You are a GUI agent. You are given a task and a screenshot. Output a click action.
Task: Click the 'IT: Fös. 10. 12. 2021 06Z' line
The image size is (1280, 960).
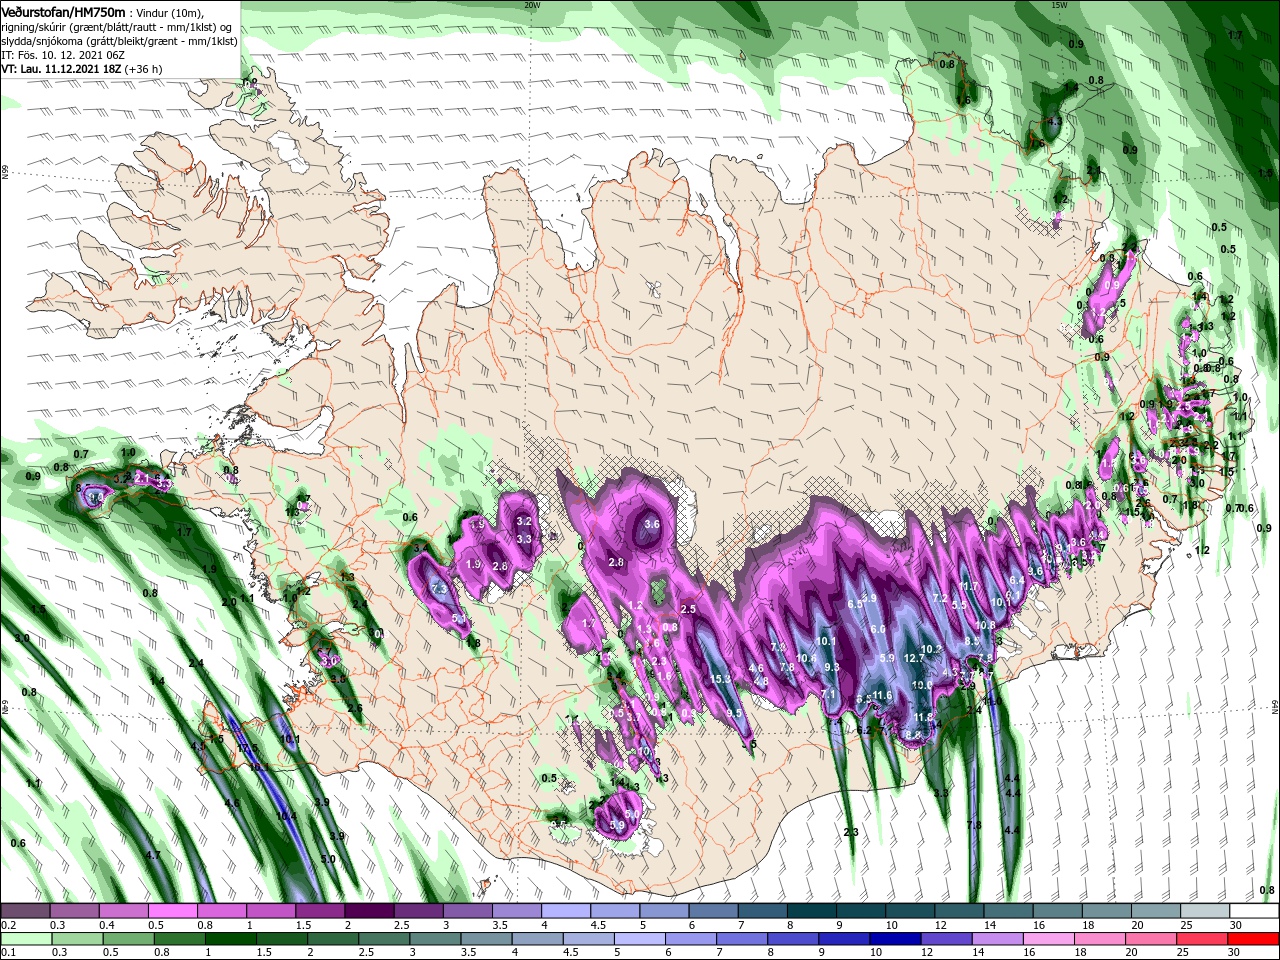pyautogui.click(x=62, y=55)
